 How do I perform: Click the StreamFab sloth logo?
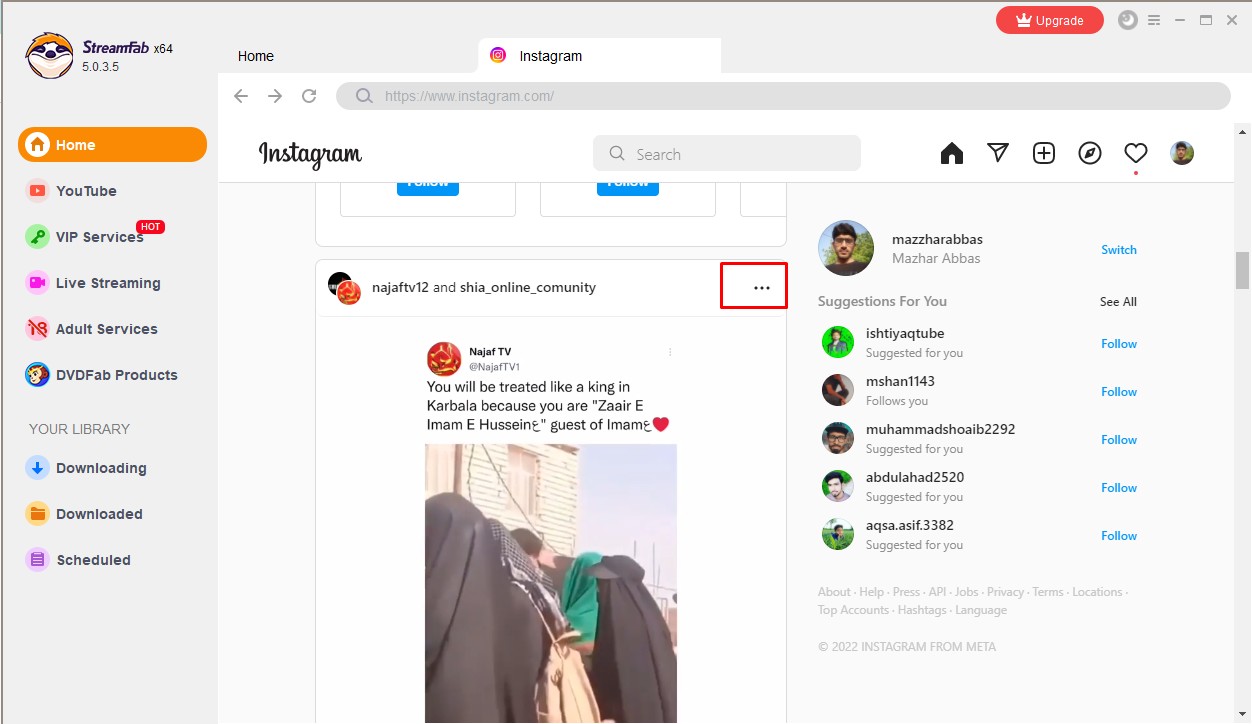pos(50,56)
